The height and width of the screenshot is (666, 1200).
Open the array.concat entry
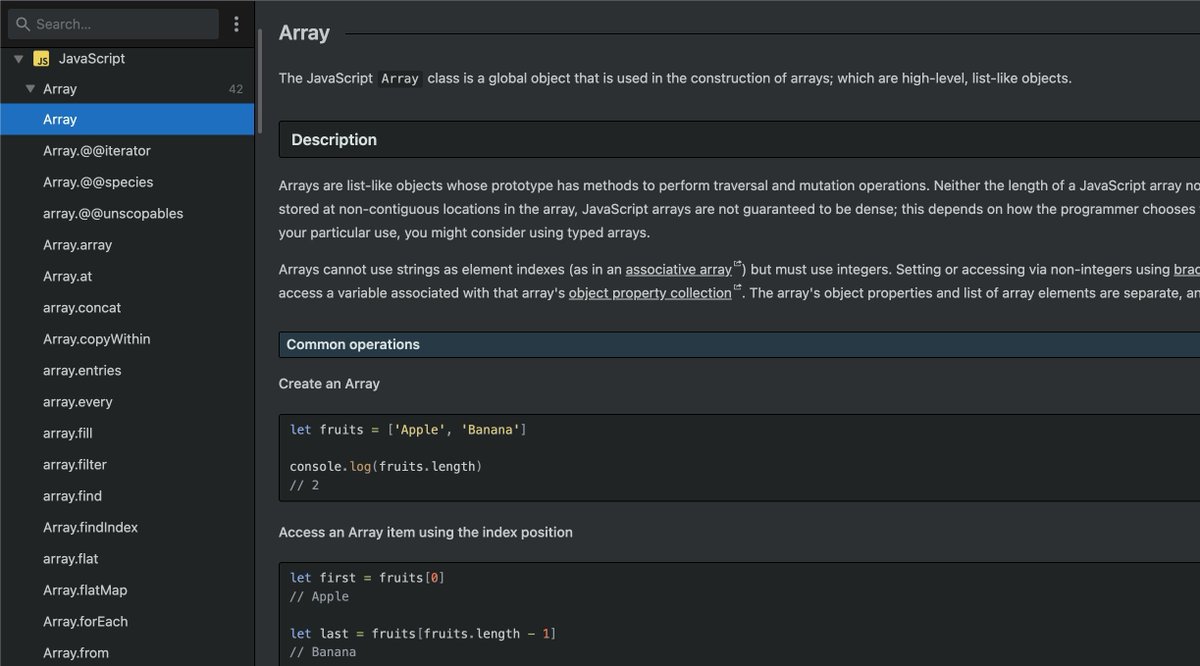click(82, 308)
